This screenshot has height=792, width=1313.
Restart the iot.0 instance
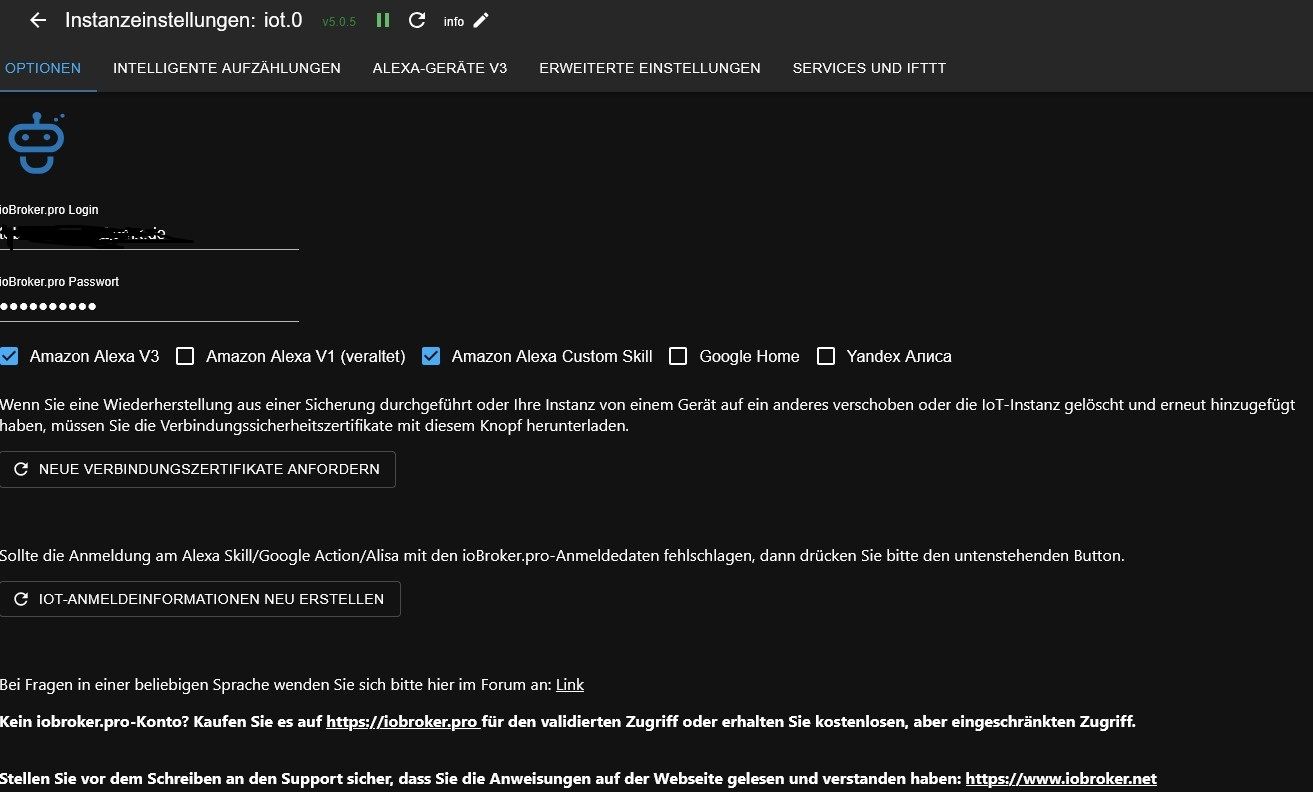[417, 20]
